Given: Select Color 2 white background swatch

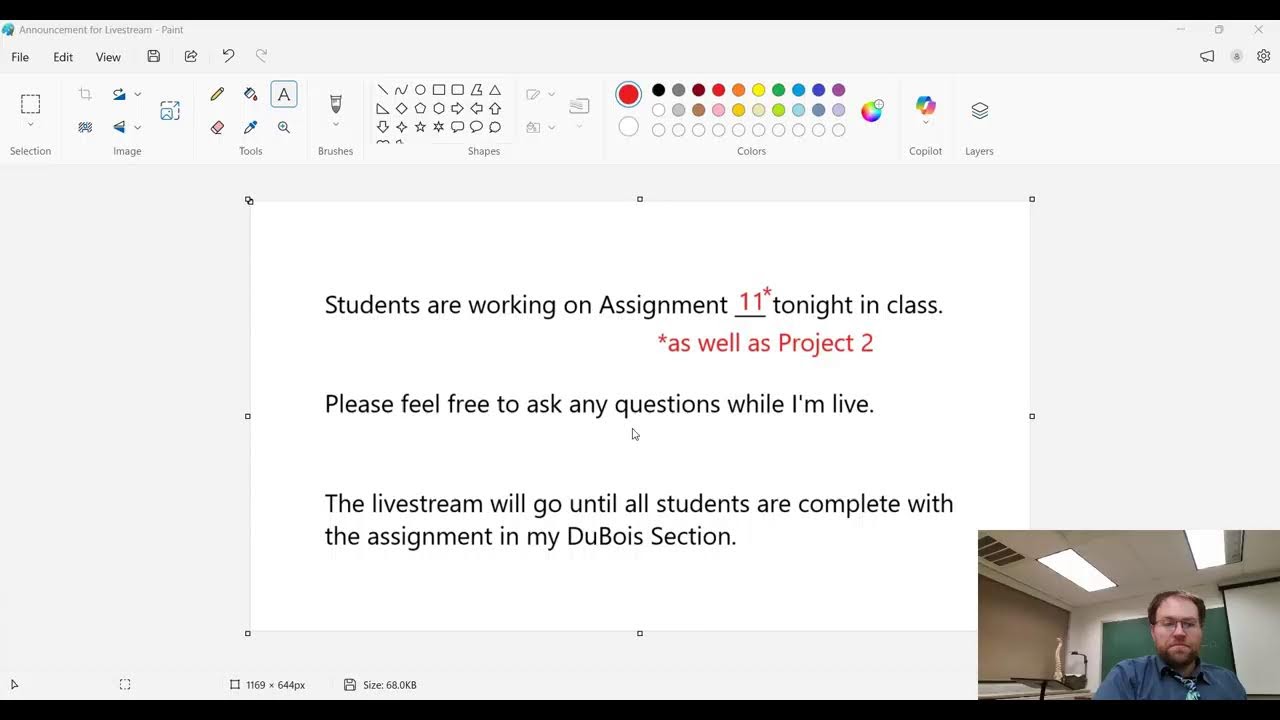Looking at the screenshot, I should coord(628,127).
